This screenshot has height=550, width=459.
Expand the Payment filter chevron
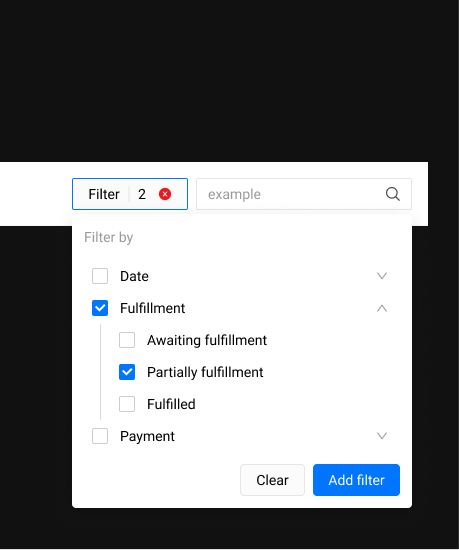(x=382, y=436)
